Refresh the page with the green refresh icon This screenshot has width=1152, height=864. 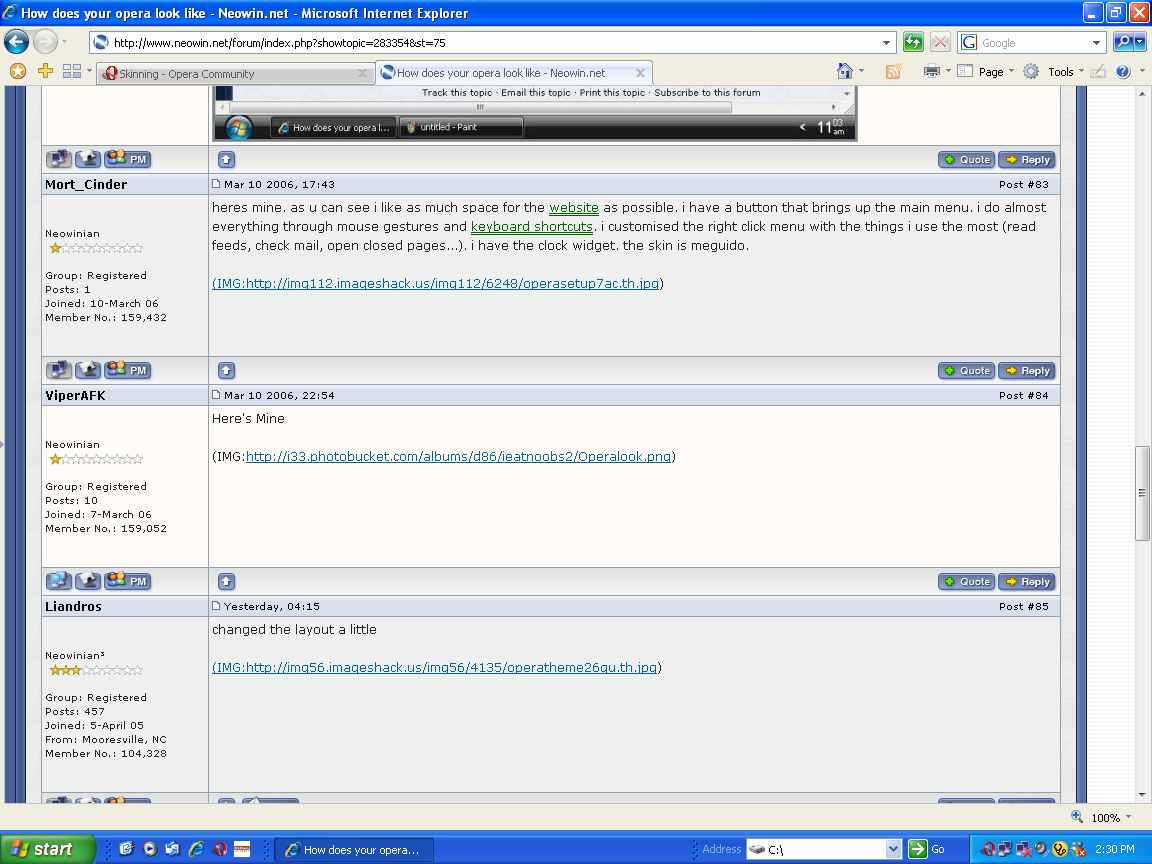[x=912, y=42]
